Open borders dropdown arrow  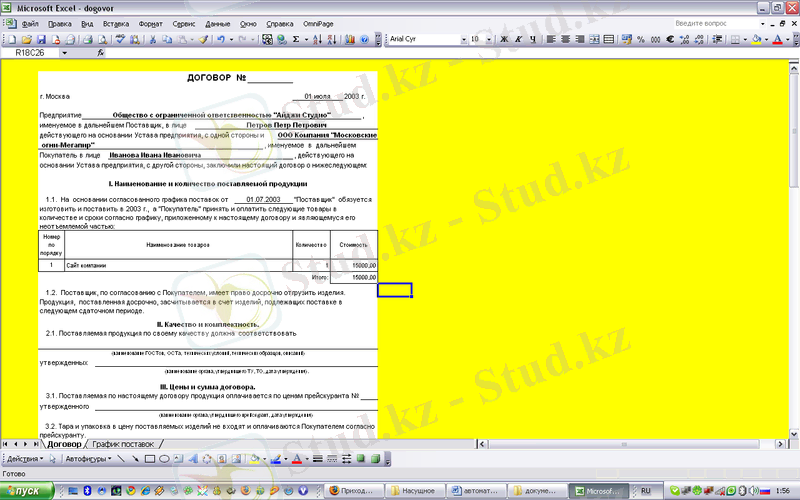(x=745, y=39)
